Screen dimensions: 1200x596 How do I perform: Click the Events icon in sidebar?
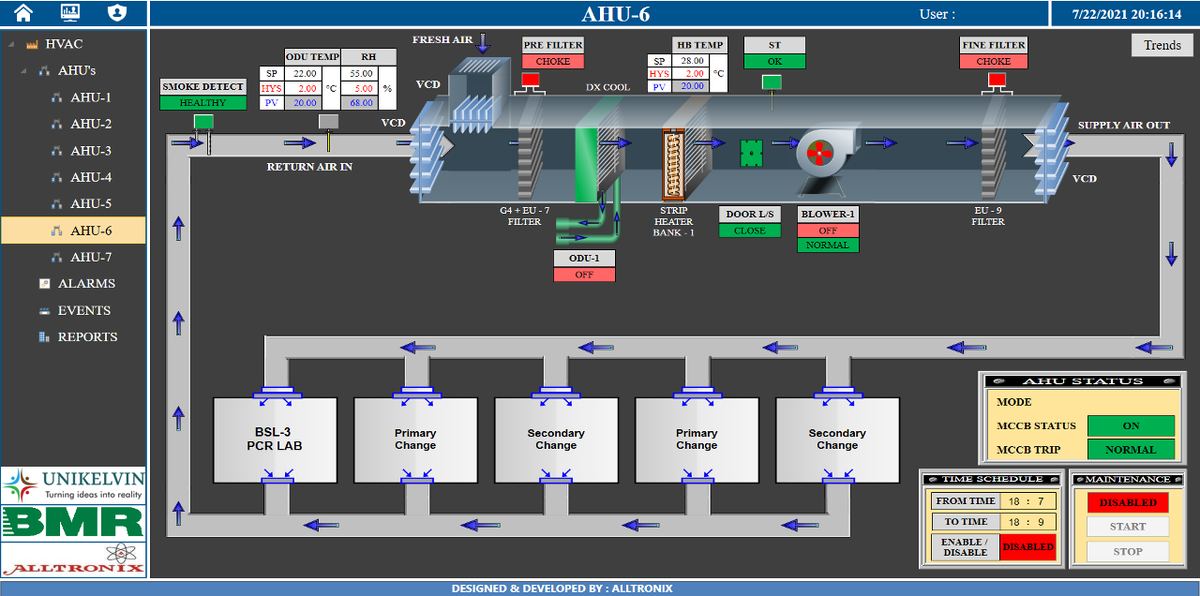tap(44, 311)
